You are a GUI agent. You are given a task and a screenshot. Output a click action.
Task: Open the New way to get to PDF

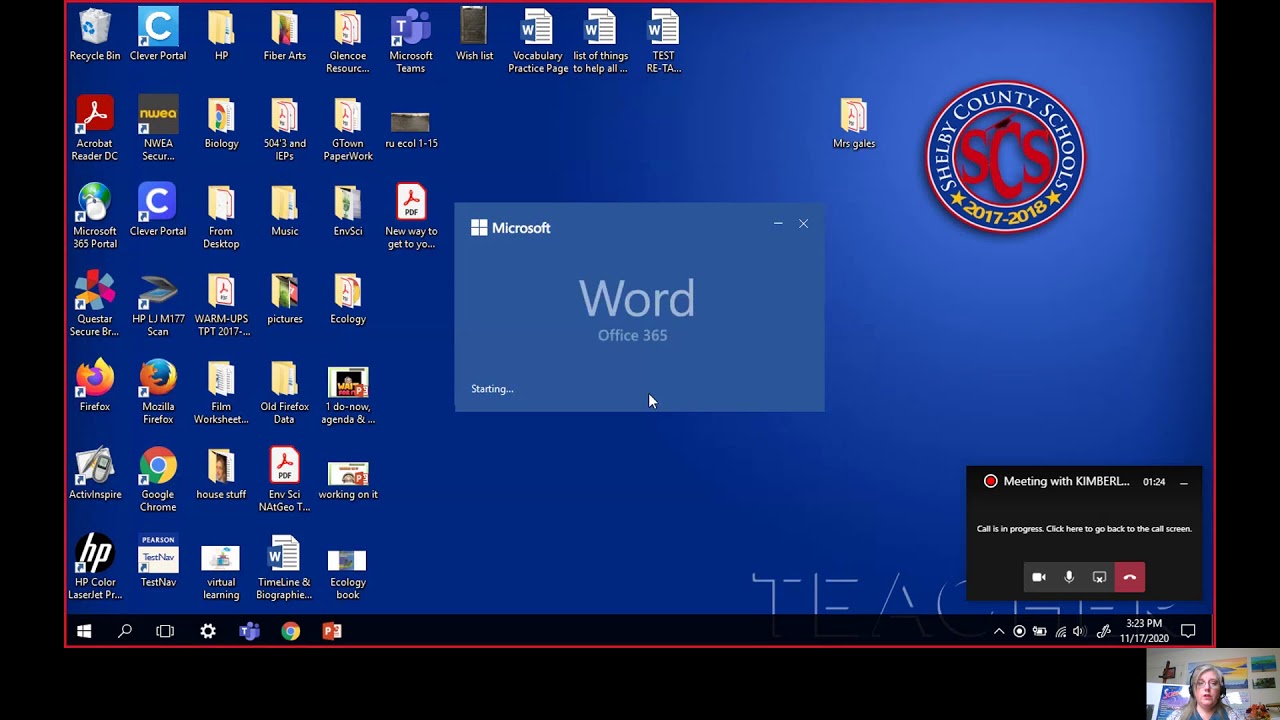(x=411, y=216)
